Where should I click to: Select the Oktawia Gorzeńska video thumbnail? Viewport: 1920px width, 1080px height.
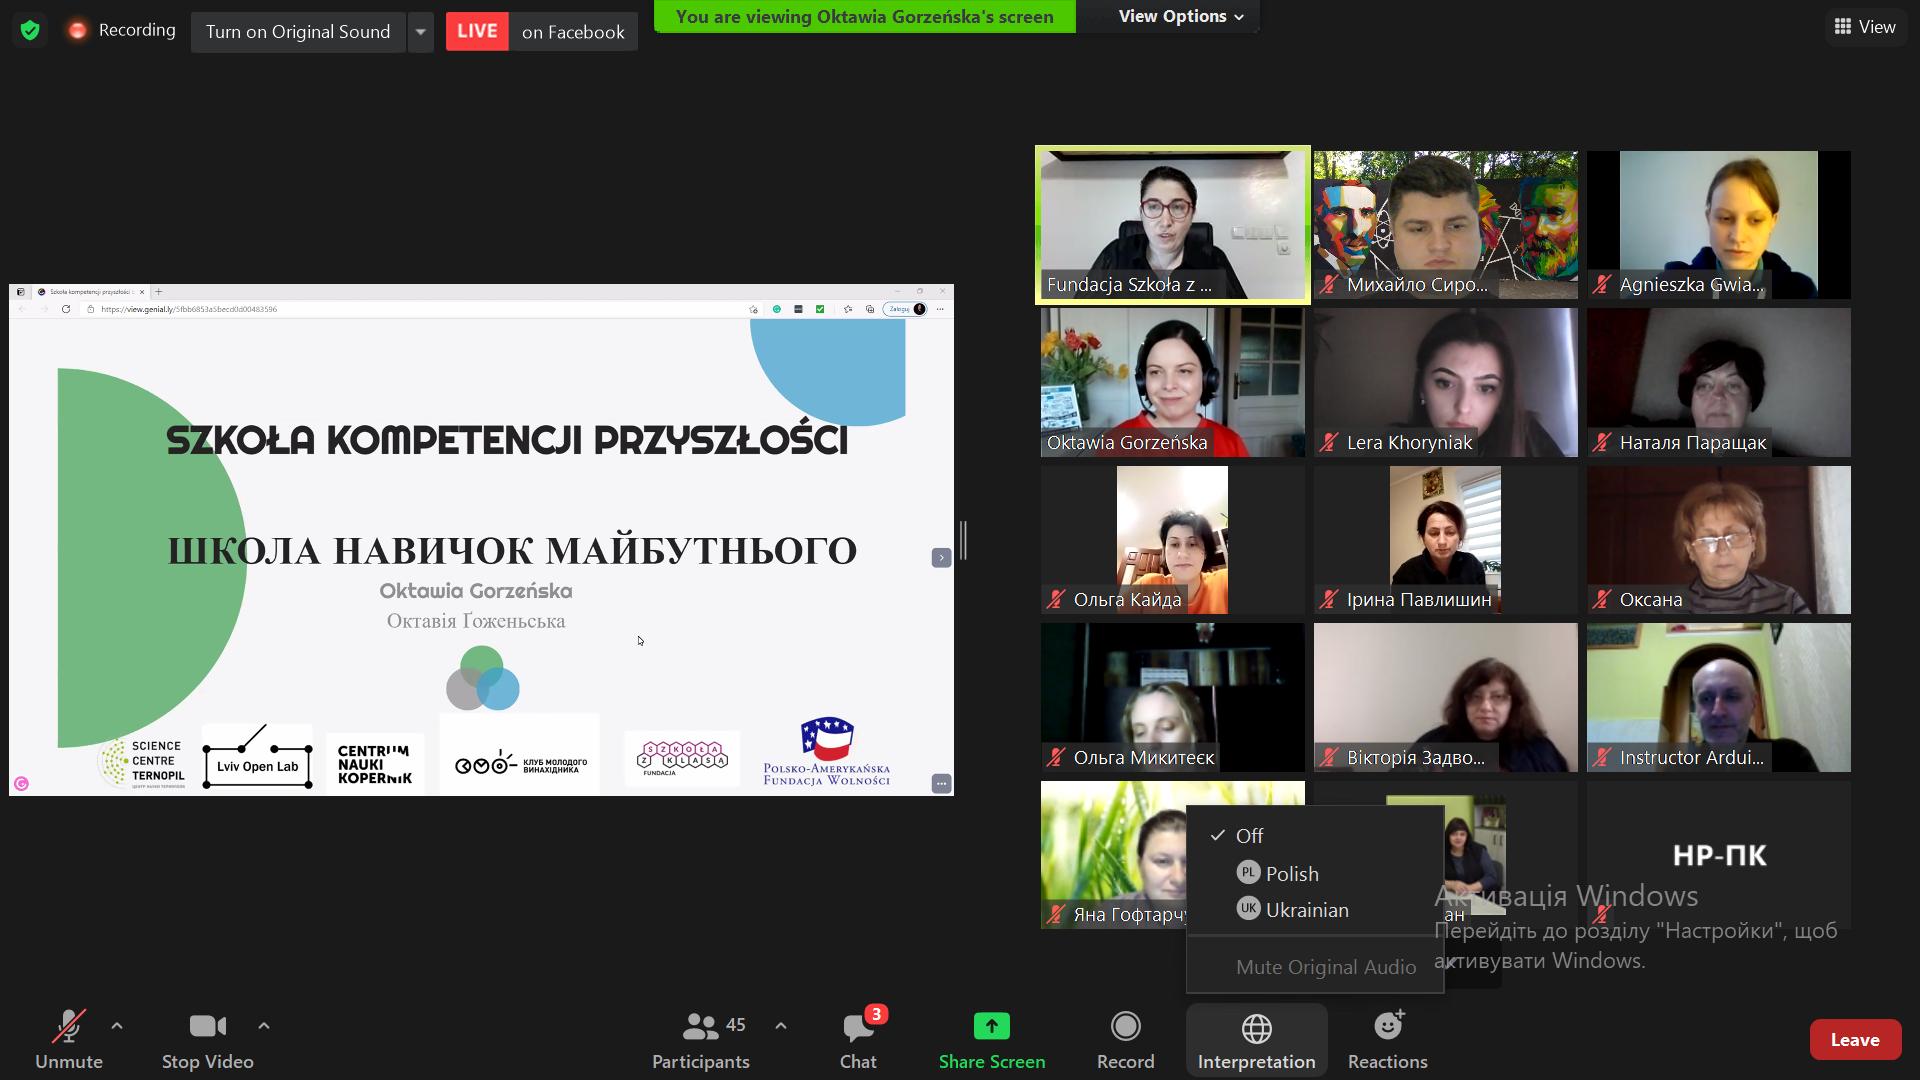pyautogui.click(x=1172, y=382)
